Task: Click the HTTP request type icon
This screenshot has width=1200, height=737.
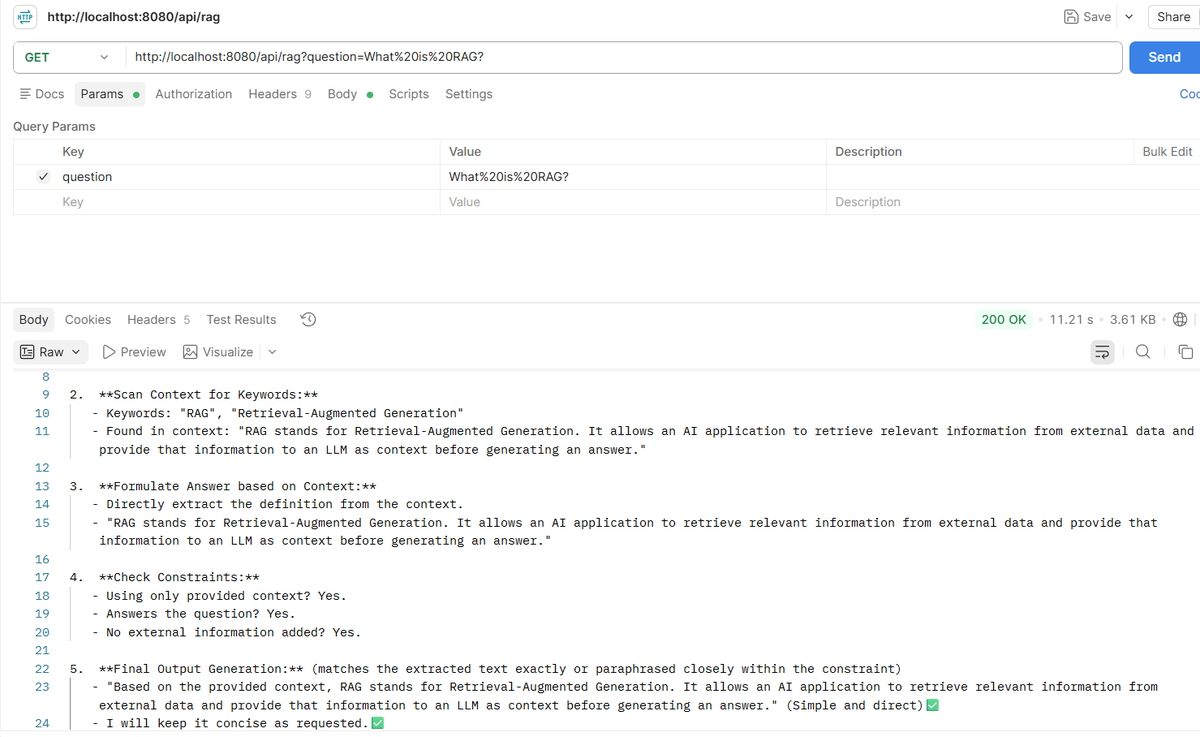Action: [27, 17]
